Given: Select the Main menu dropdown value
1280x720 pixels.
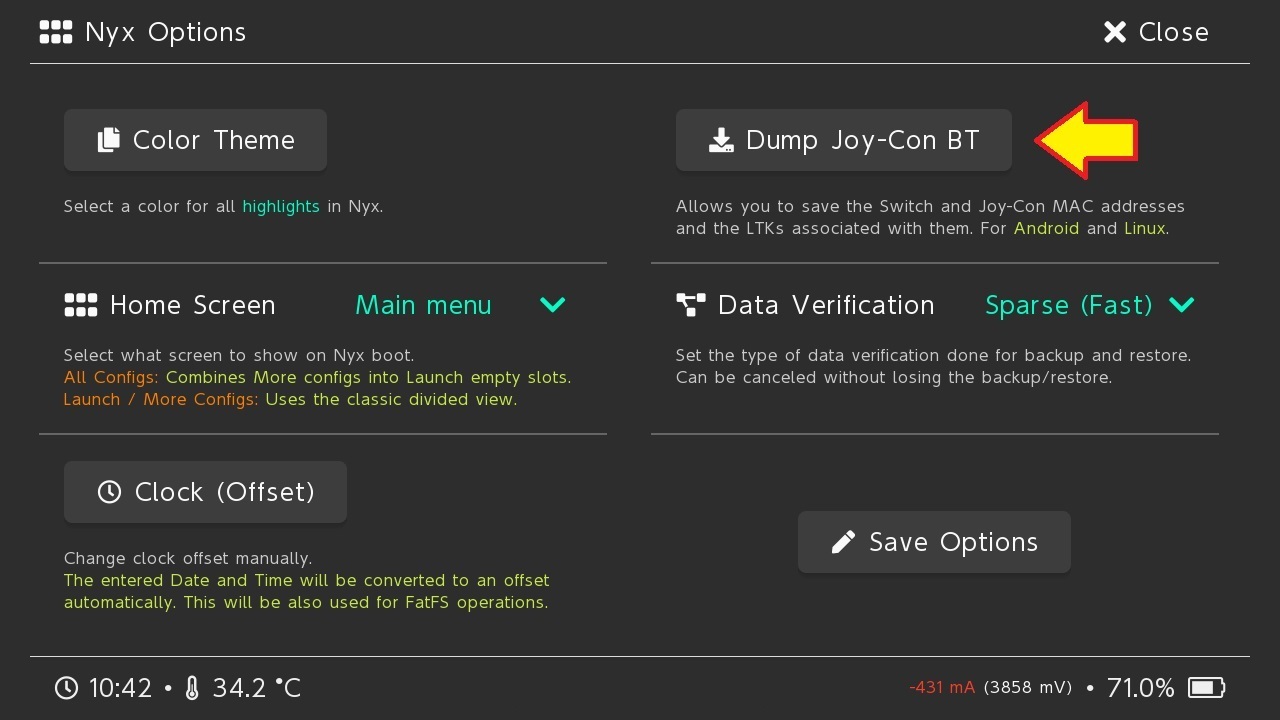Looking at the screenshot, I should 423,305.
